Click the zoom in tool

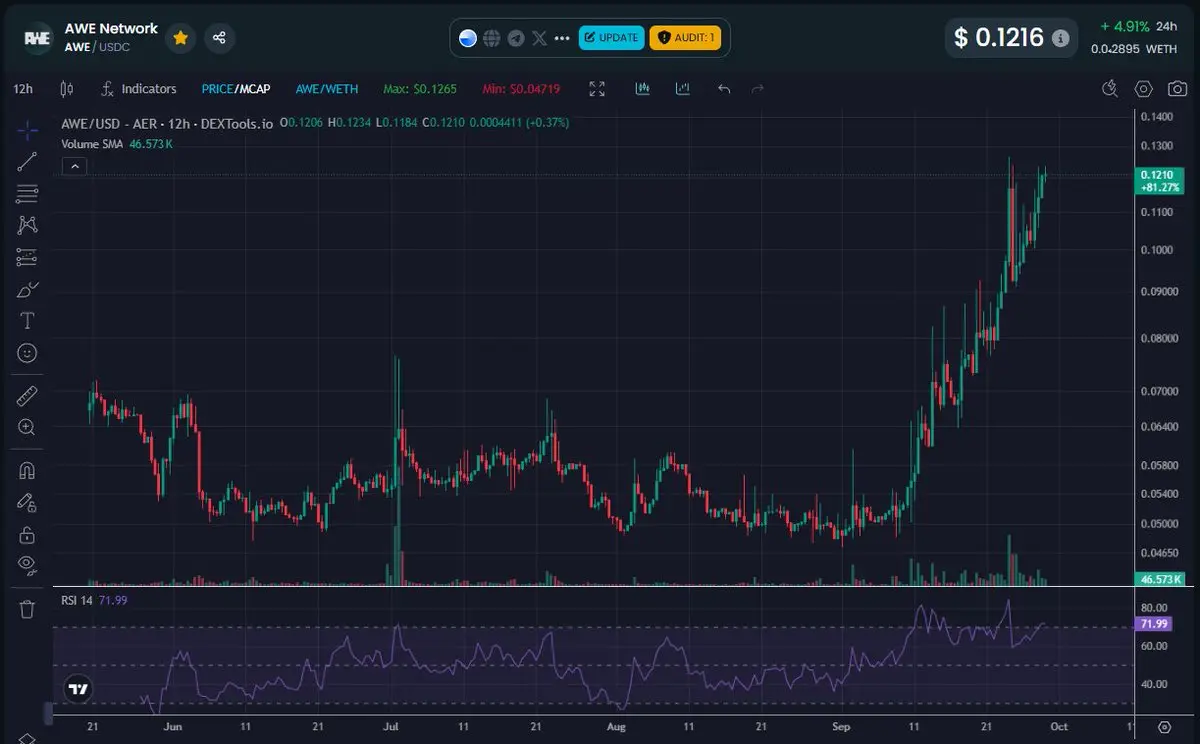click(27, 427)
